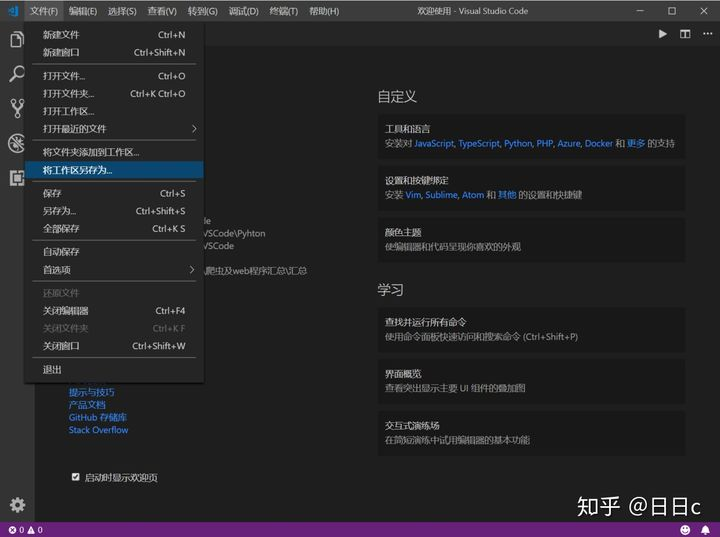Open the 终端(T) menu

283,11
